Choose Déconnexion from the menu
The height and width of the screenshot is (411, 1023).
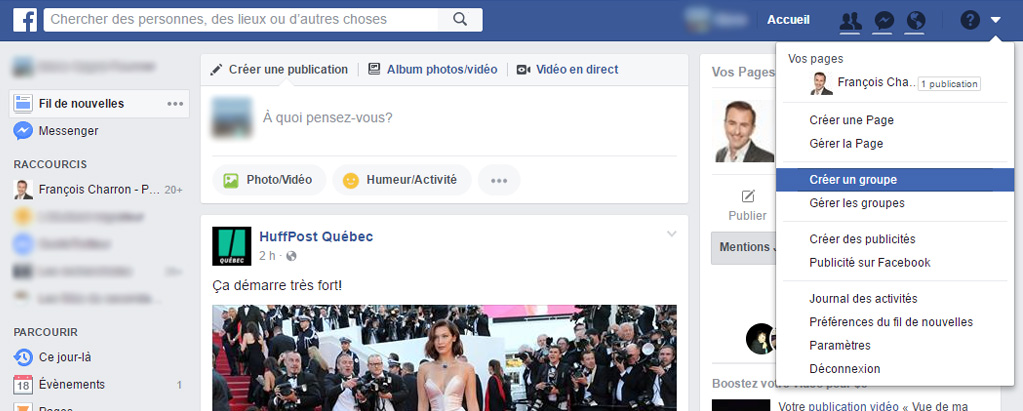coord(845,369)
